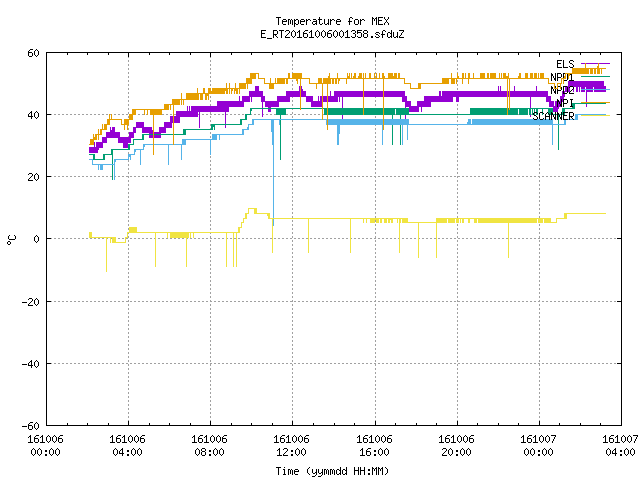Click the x-axis tick '161006 04:00'
Viewport: 640px width, 480px height.
point(127,446)
